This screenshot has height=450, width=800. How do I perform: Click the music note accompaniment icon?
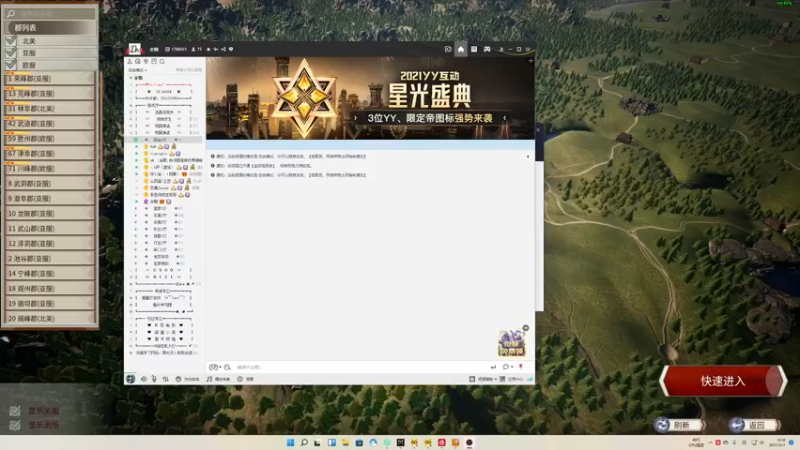pos(209,379)
